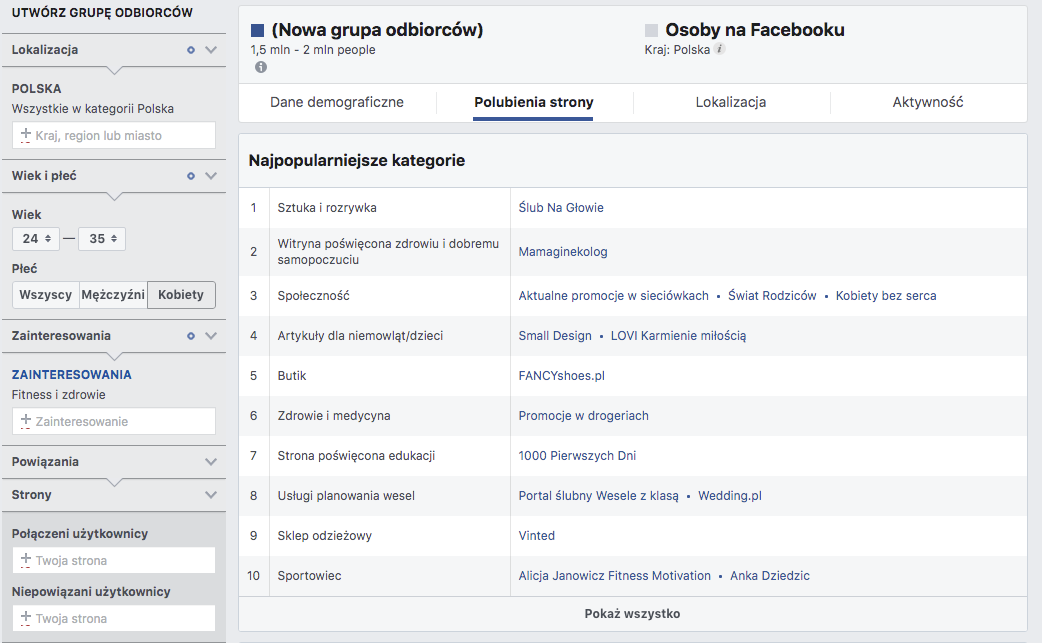Screen dimensions: 1042x643
Task: Open Aktualne promocje w sieciówkach link
Action: tap(613, 296)
